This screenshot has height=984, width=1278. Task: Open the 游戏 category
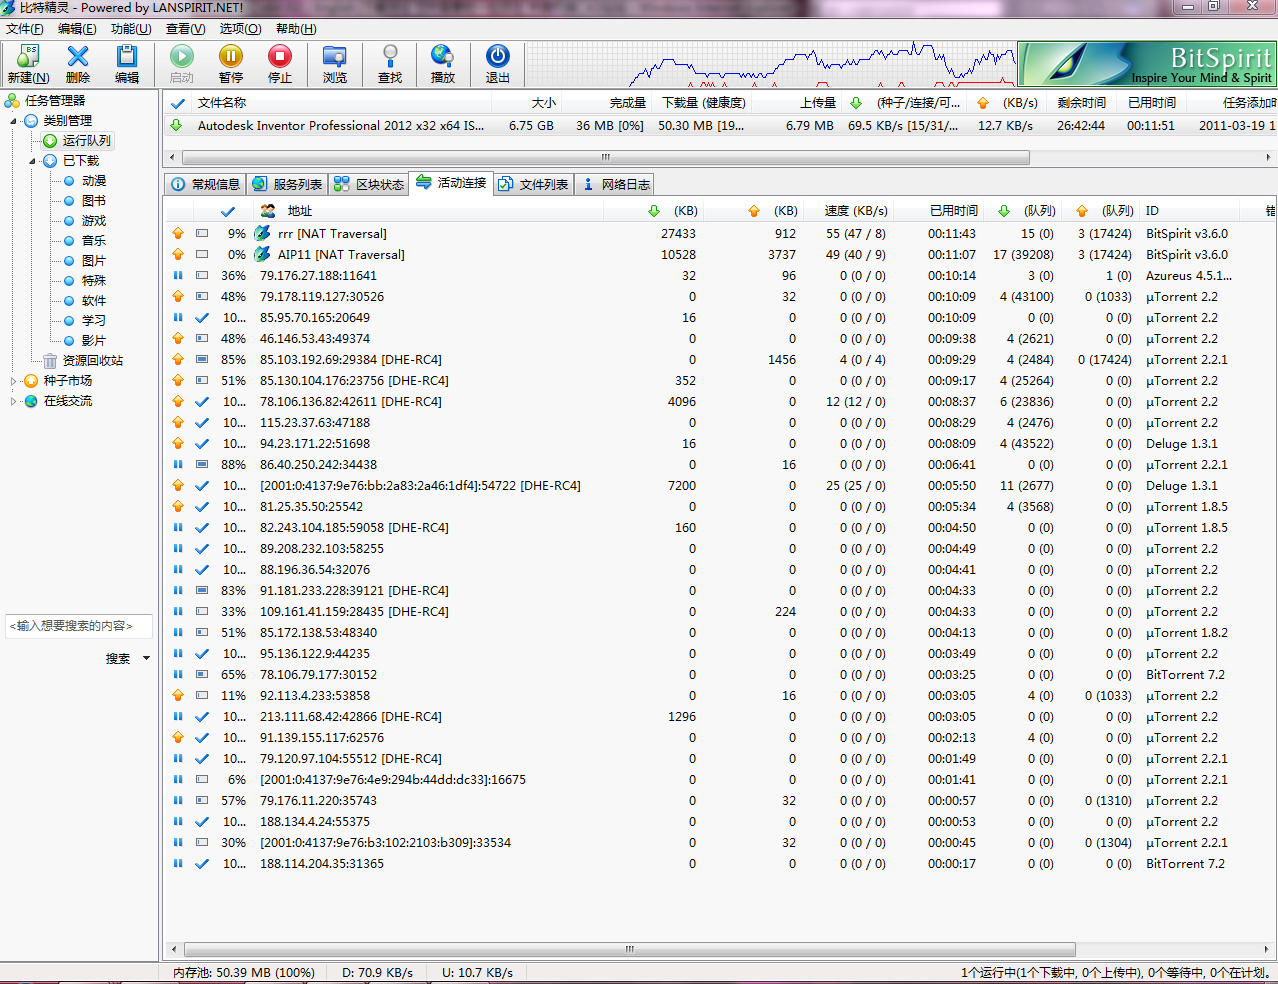tap(94, 221)
